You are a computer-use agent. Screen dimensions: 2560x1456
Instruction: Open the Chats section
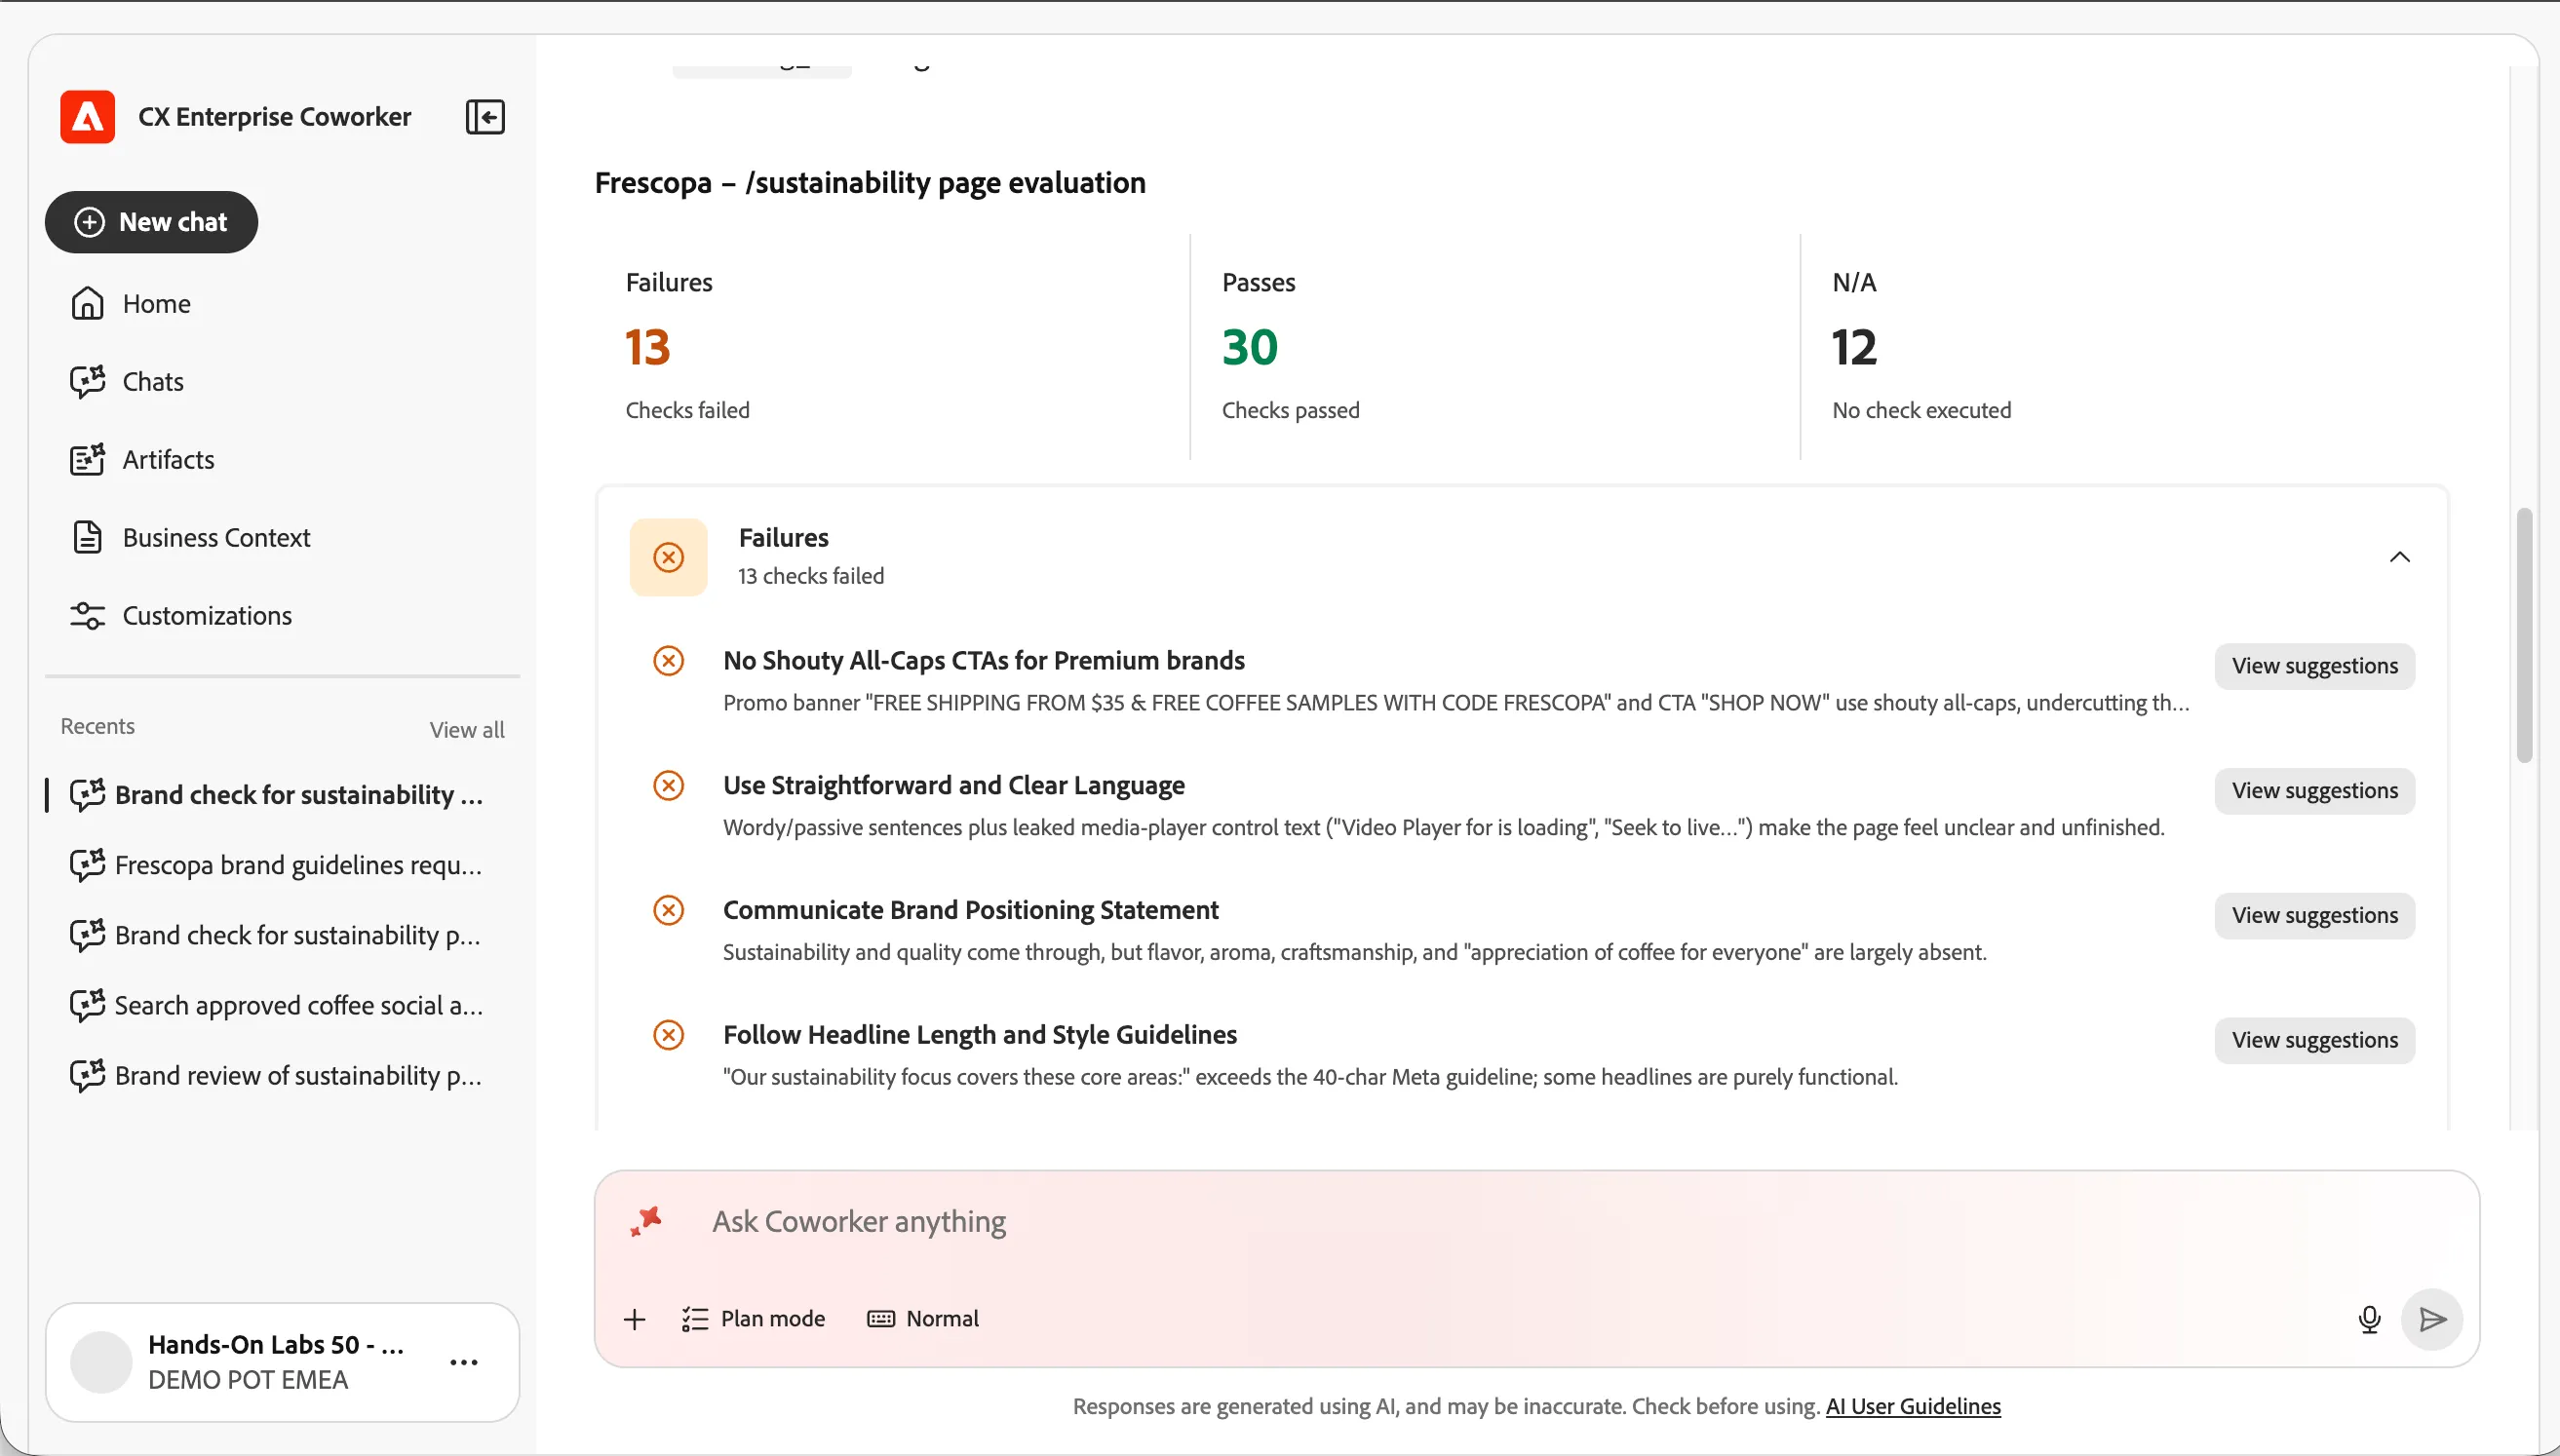click(127, 382)
